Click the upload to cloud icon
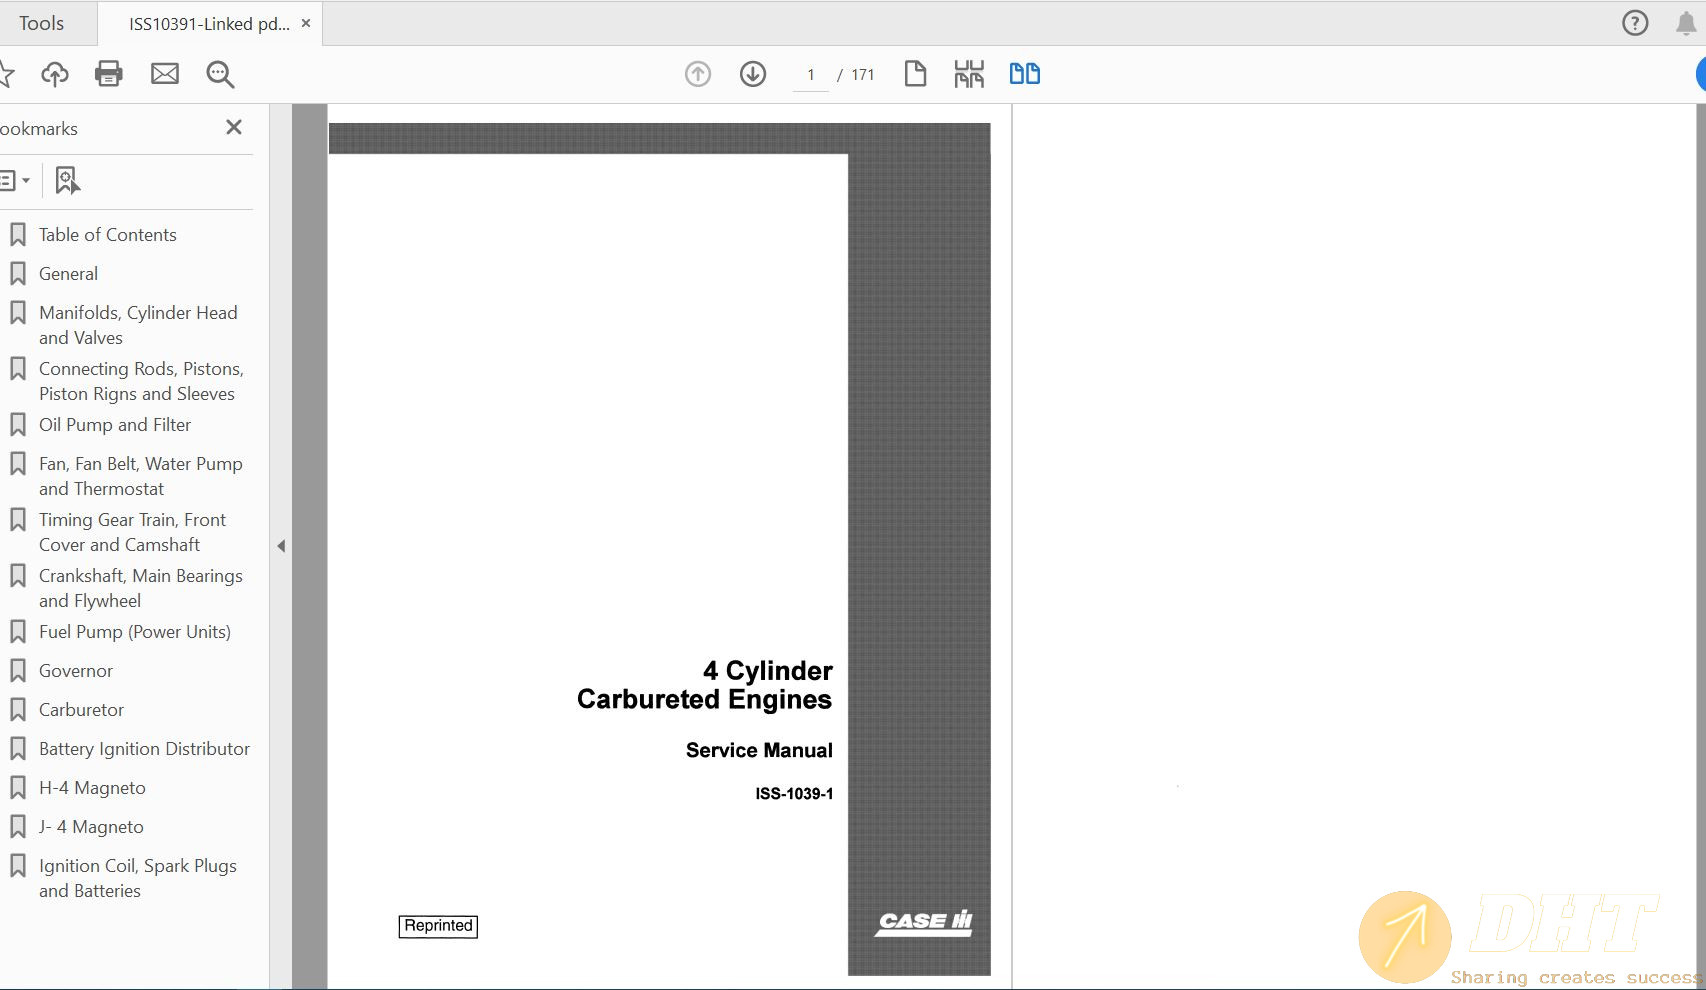The image size is (1706, 990). pos(55,74)
